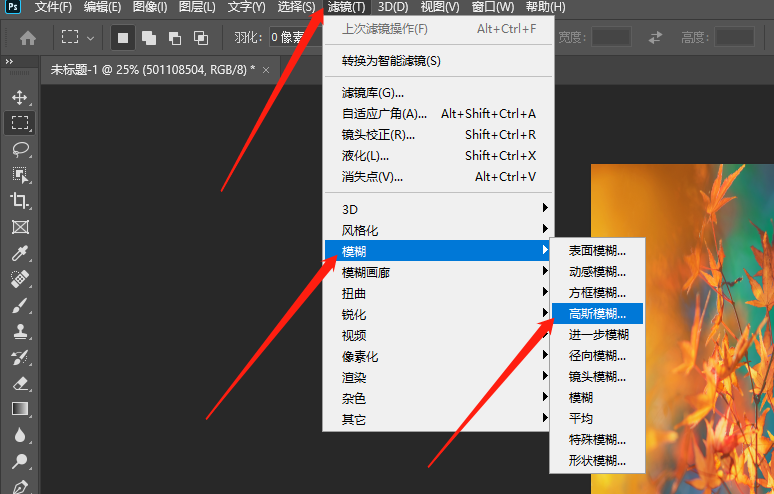Open 滤镜库(G) filter gallery
This screenshot has height=494, width=774.
[438, 92]
